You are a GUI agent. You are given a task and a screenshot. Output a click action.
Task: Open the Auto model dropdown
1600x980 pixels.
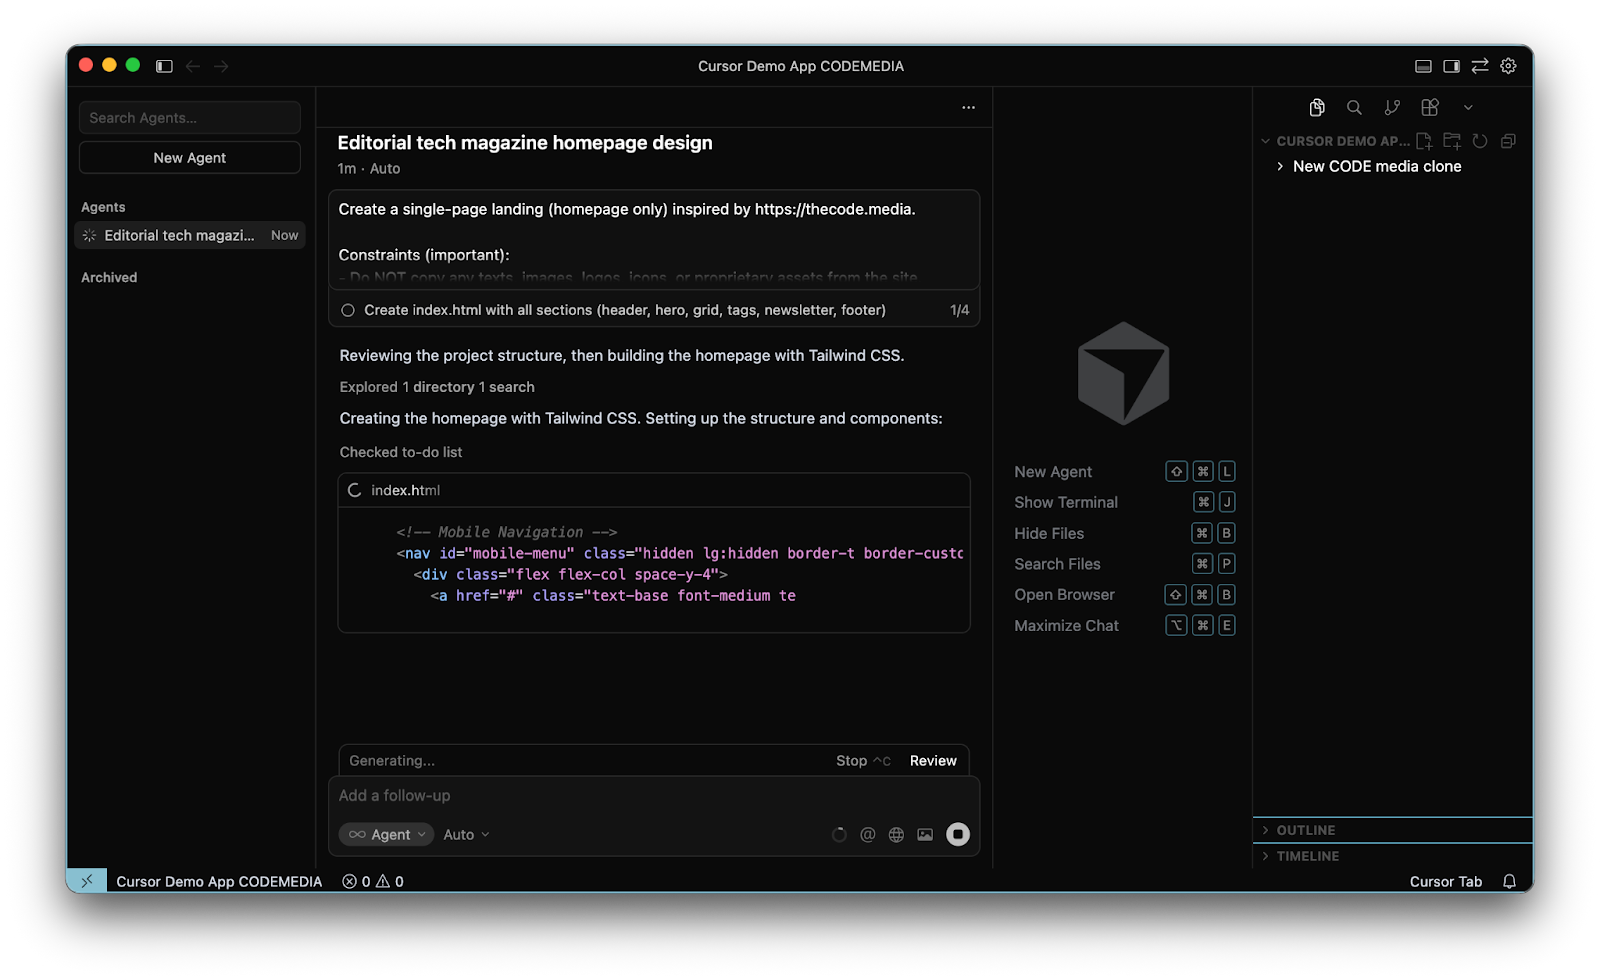[466, 835]
